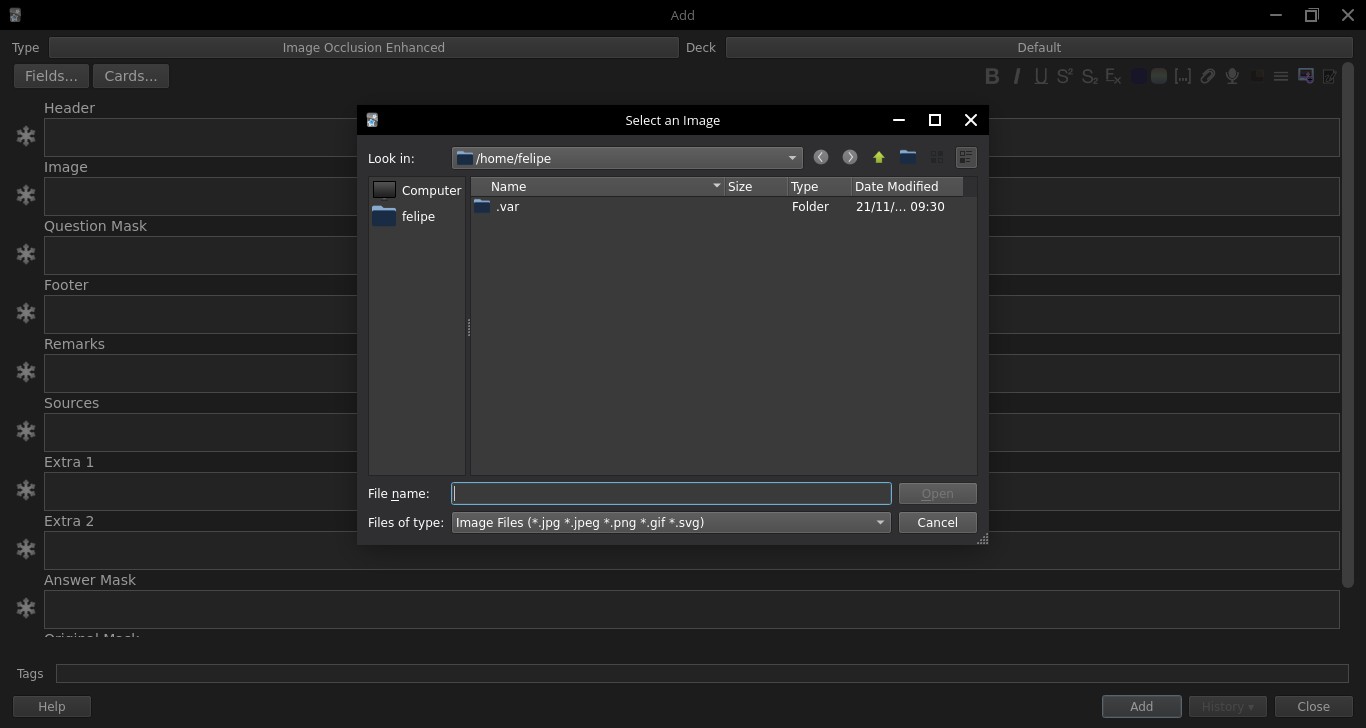Apply superscript formatting
The height and width of the screenshot is (728, 1366).
click(x=1065, y=76)
